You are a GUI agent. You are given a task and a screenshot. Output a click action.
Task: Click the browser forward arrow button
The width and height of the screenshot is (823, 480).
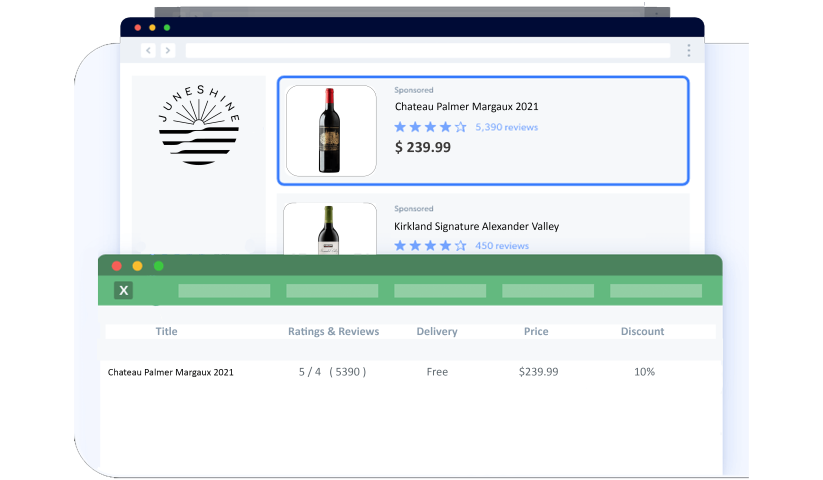click(x=168, y=50)
